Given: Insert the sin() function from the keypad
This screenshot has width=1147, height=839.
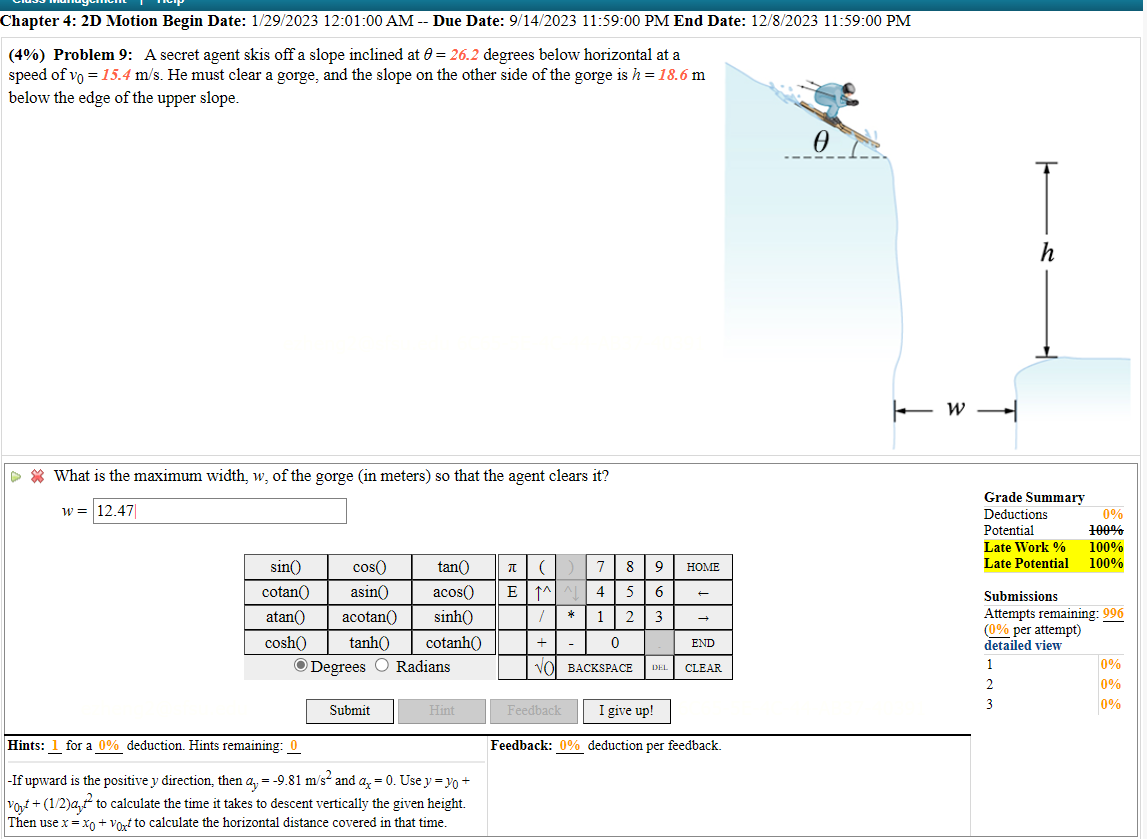Looking at the screenshot, I should click(x=285, y=567).
